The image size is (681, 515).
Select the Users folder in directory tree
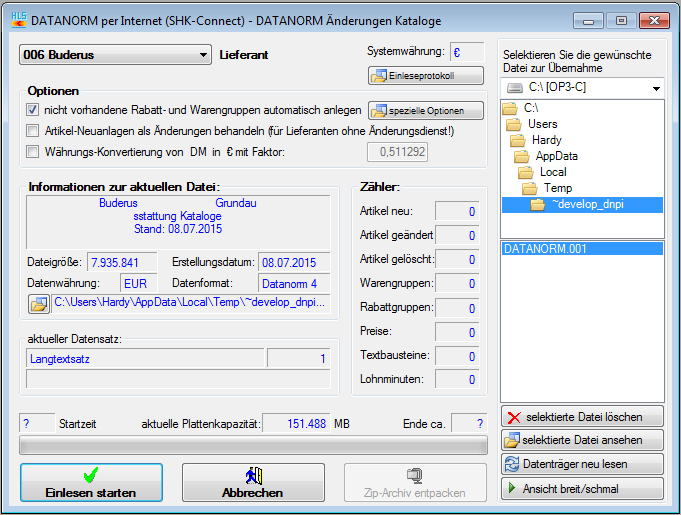[x=543, y=123]
